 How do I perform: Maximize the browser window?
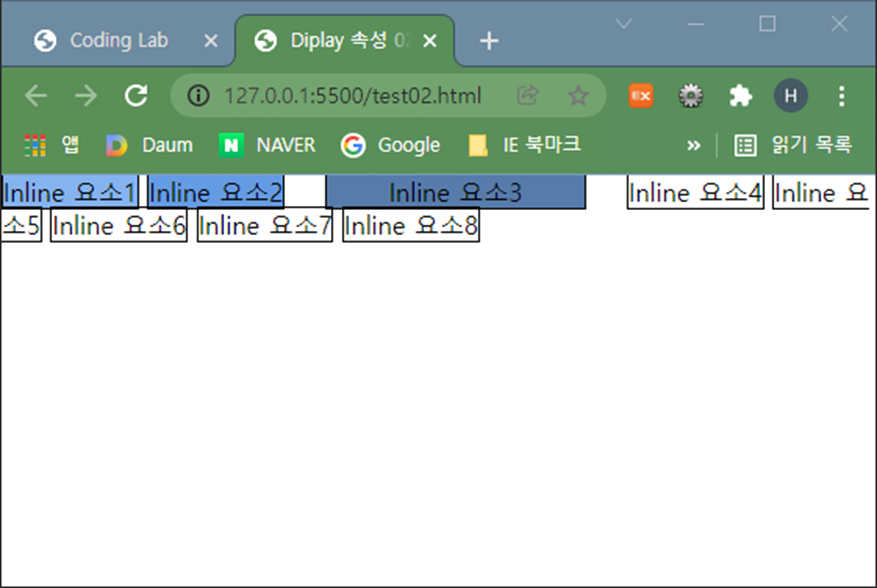pos(767,23)
